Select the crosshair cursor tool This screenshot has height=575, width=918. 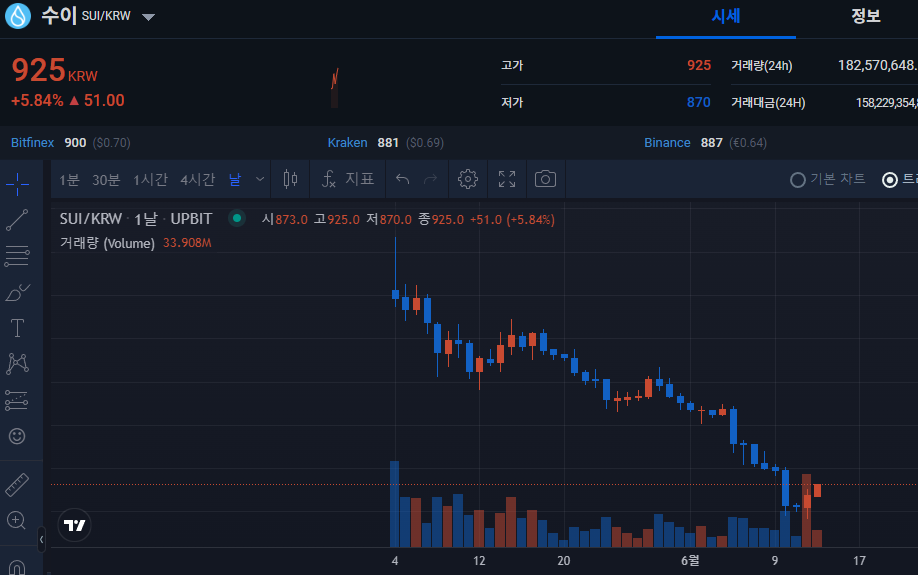click(x=18, y=184)
